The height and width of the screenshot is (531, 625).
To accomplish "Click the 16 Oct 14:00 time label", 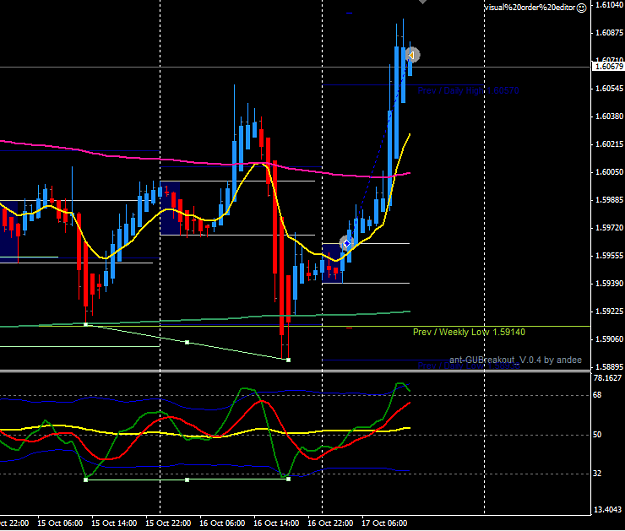I will [x=276, y=523].
